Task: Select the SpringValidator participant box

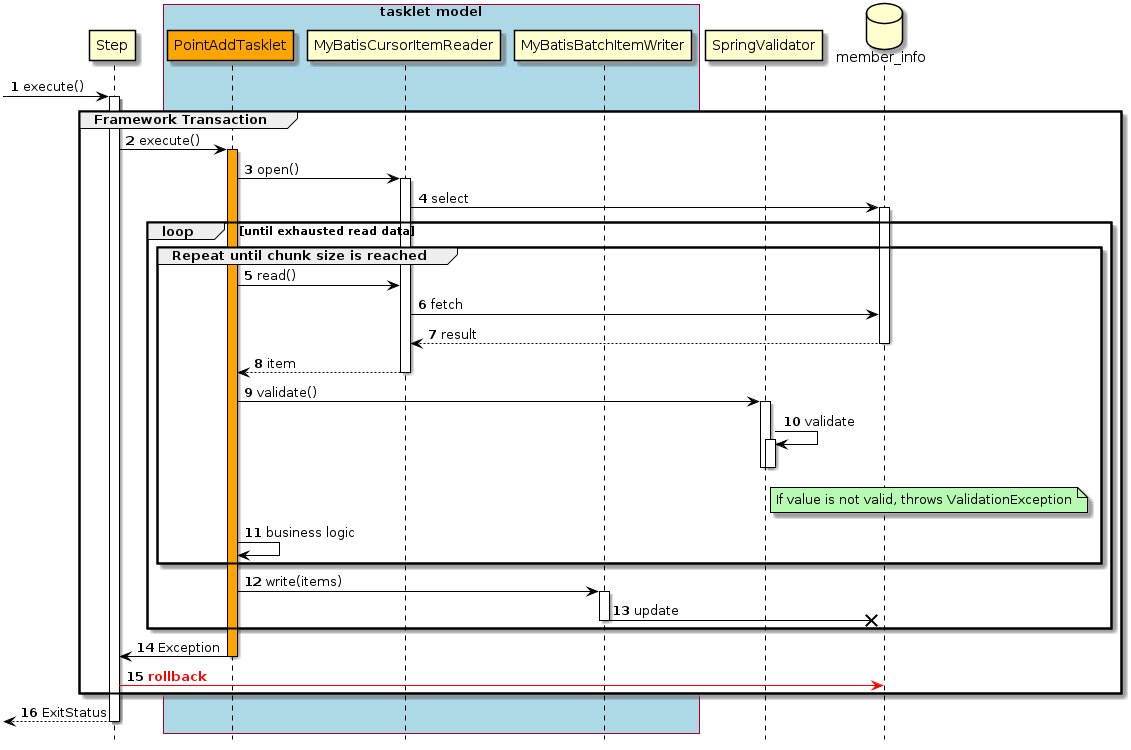Action: click(763, 45)
